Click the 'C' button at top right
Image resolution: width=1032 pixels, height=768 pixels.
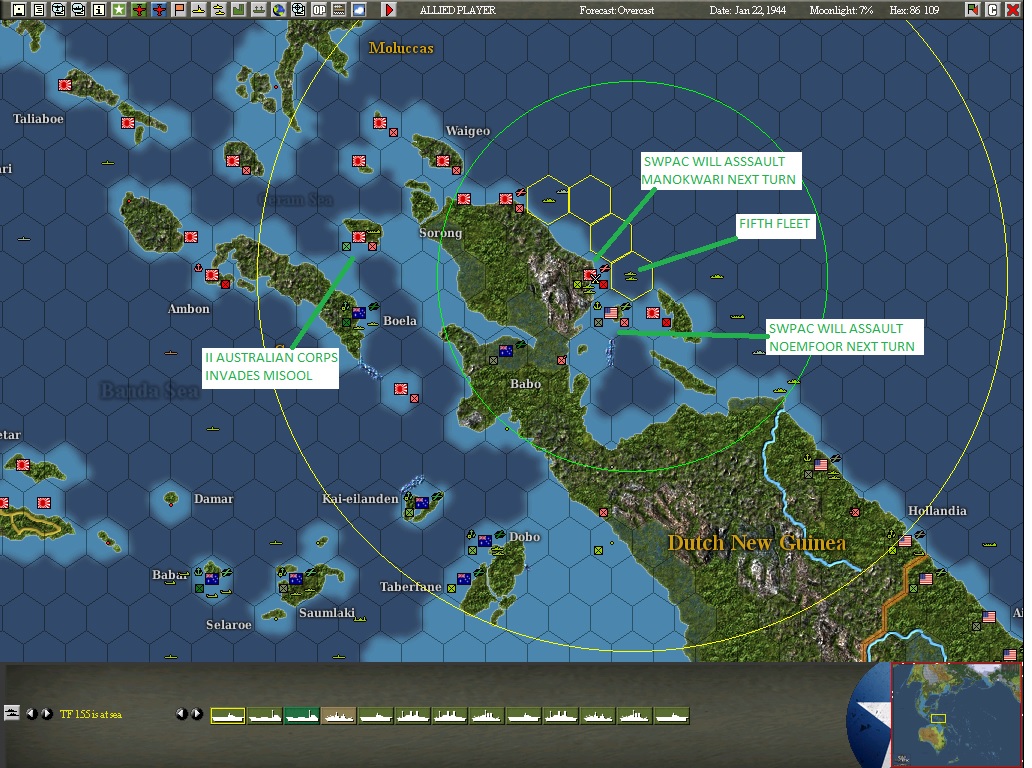click(993, 10)
